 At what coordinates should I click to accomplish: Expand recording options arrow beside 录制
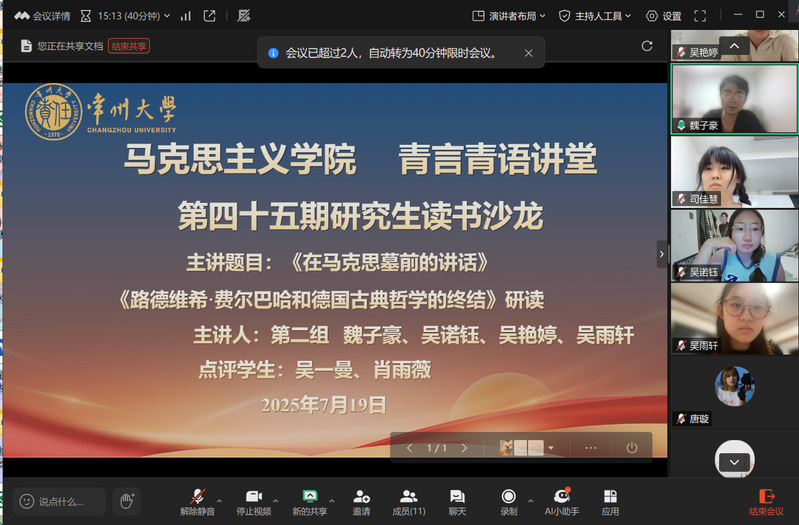click(x=530, y=501)
